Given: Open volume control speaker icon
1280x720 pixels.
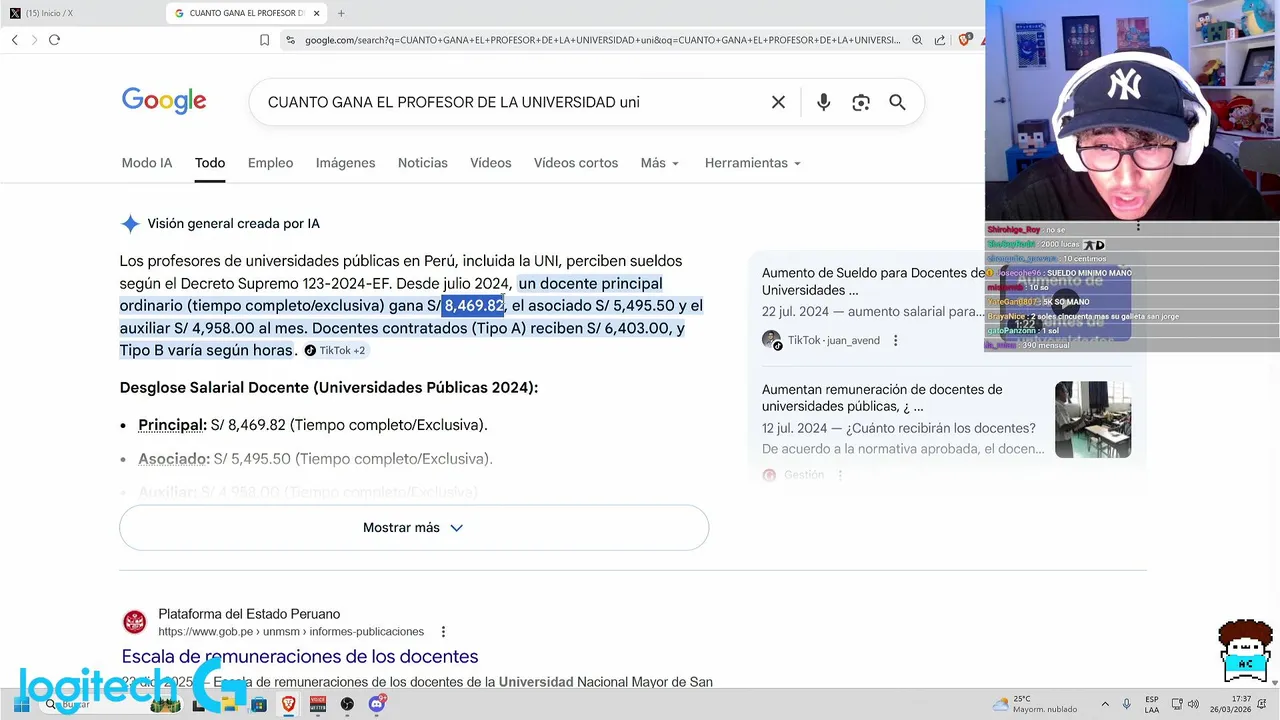Looking at the screenshot, I should pos(1195,705).
